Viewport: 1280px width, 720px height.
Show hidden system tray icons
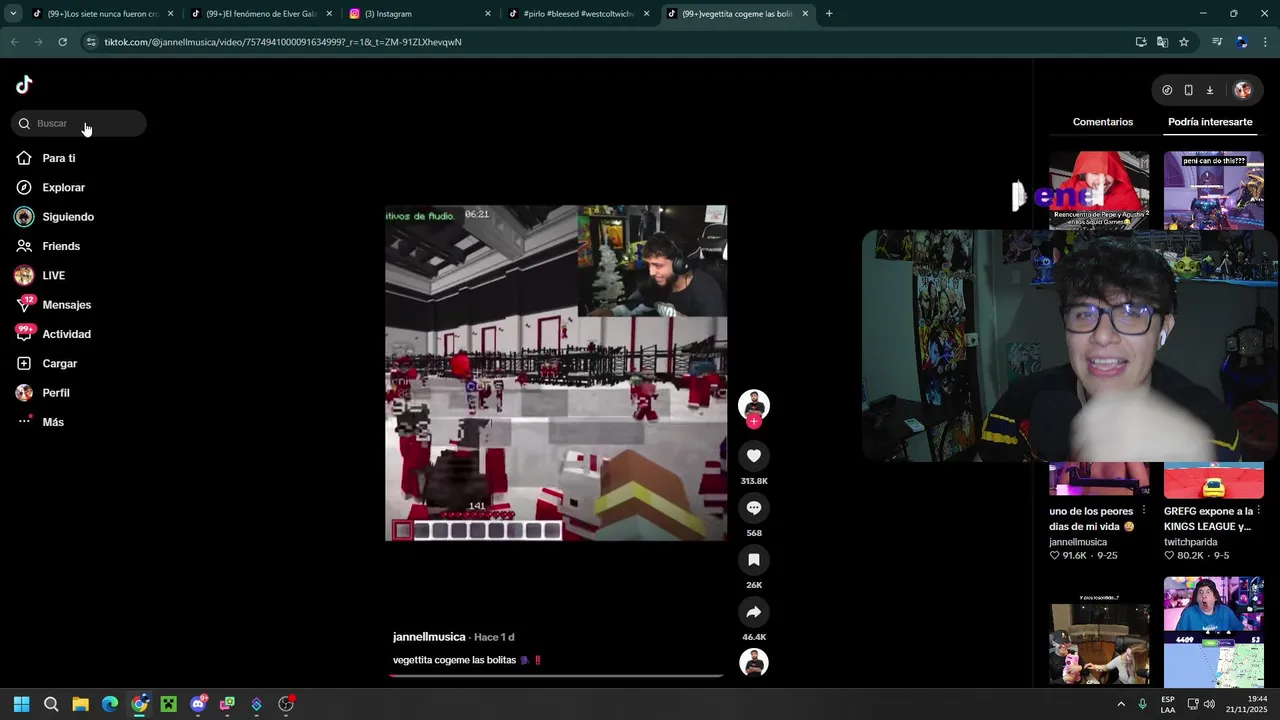point(1121,704)
